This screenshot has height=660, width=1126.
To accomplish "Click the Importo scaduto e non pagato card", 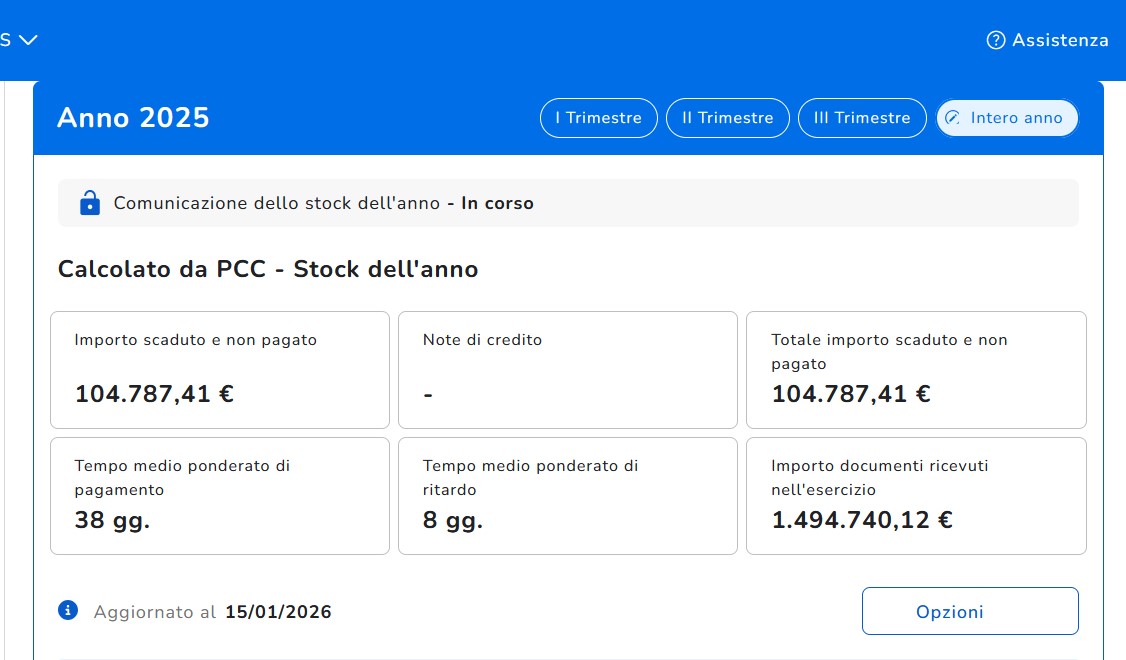I will [220, 369].
